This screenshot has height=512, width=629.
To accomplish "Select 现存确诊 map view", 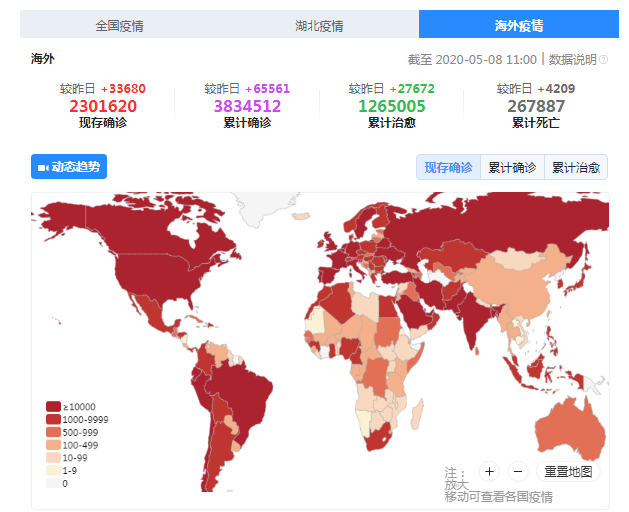I will coord(448,167).
